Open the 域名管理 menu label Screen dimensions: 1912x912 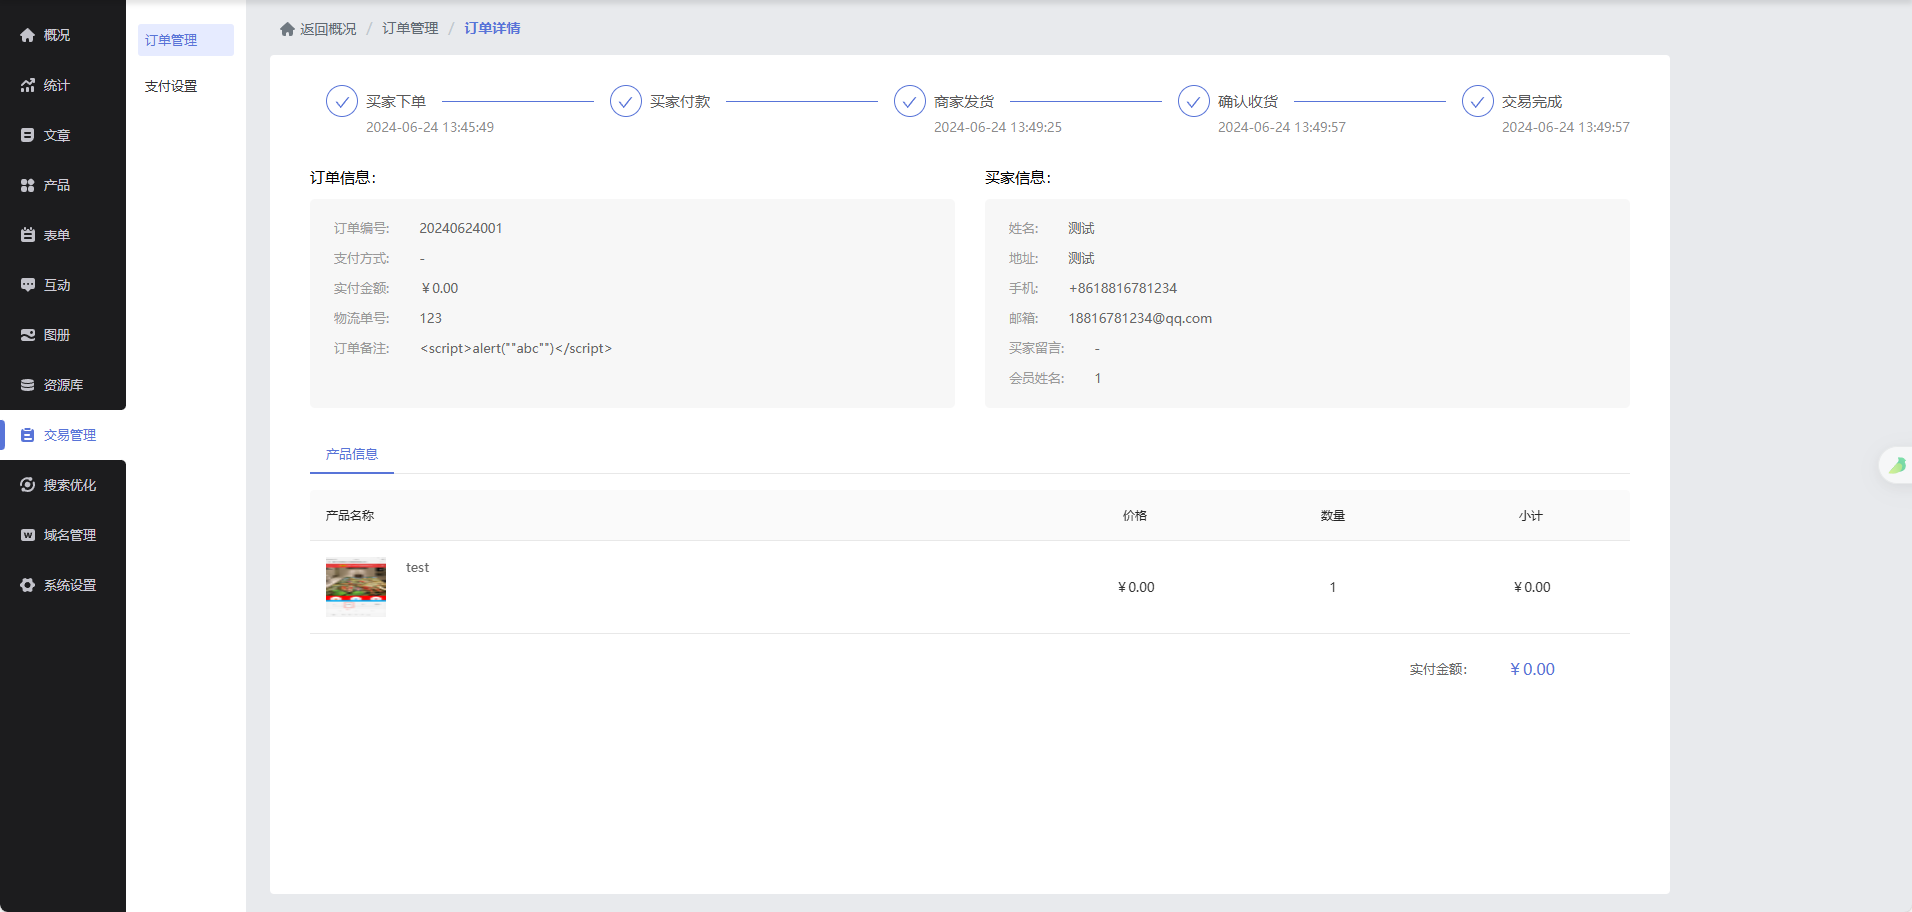[70, 535]
